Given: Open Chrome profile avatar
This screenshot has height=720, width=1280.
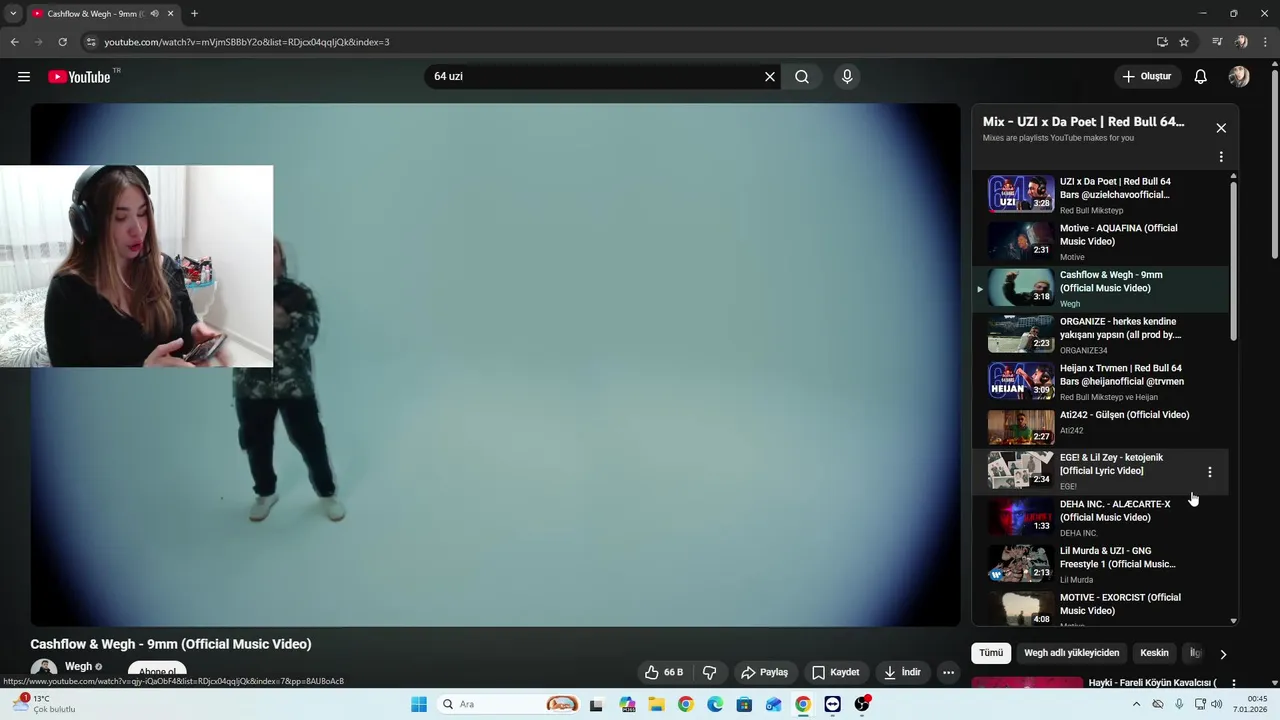Looking at the screenshot, I should tap(1241, 42).
